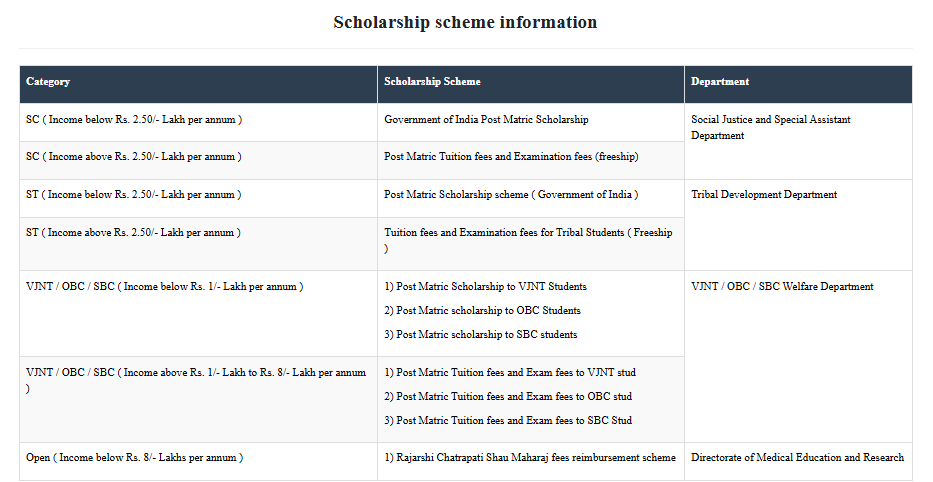This screenshot has width=933, height=482.
Task: Select the SC income below Rs. 2.50 Lakh cell
Action: [134, 120]
